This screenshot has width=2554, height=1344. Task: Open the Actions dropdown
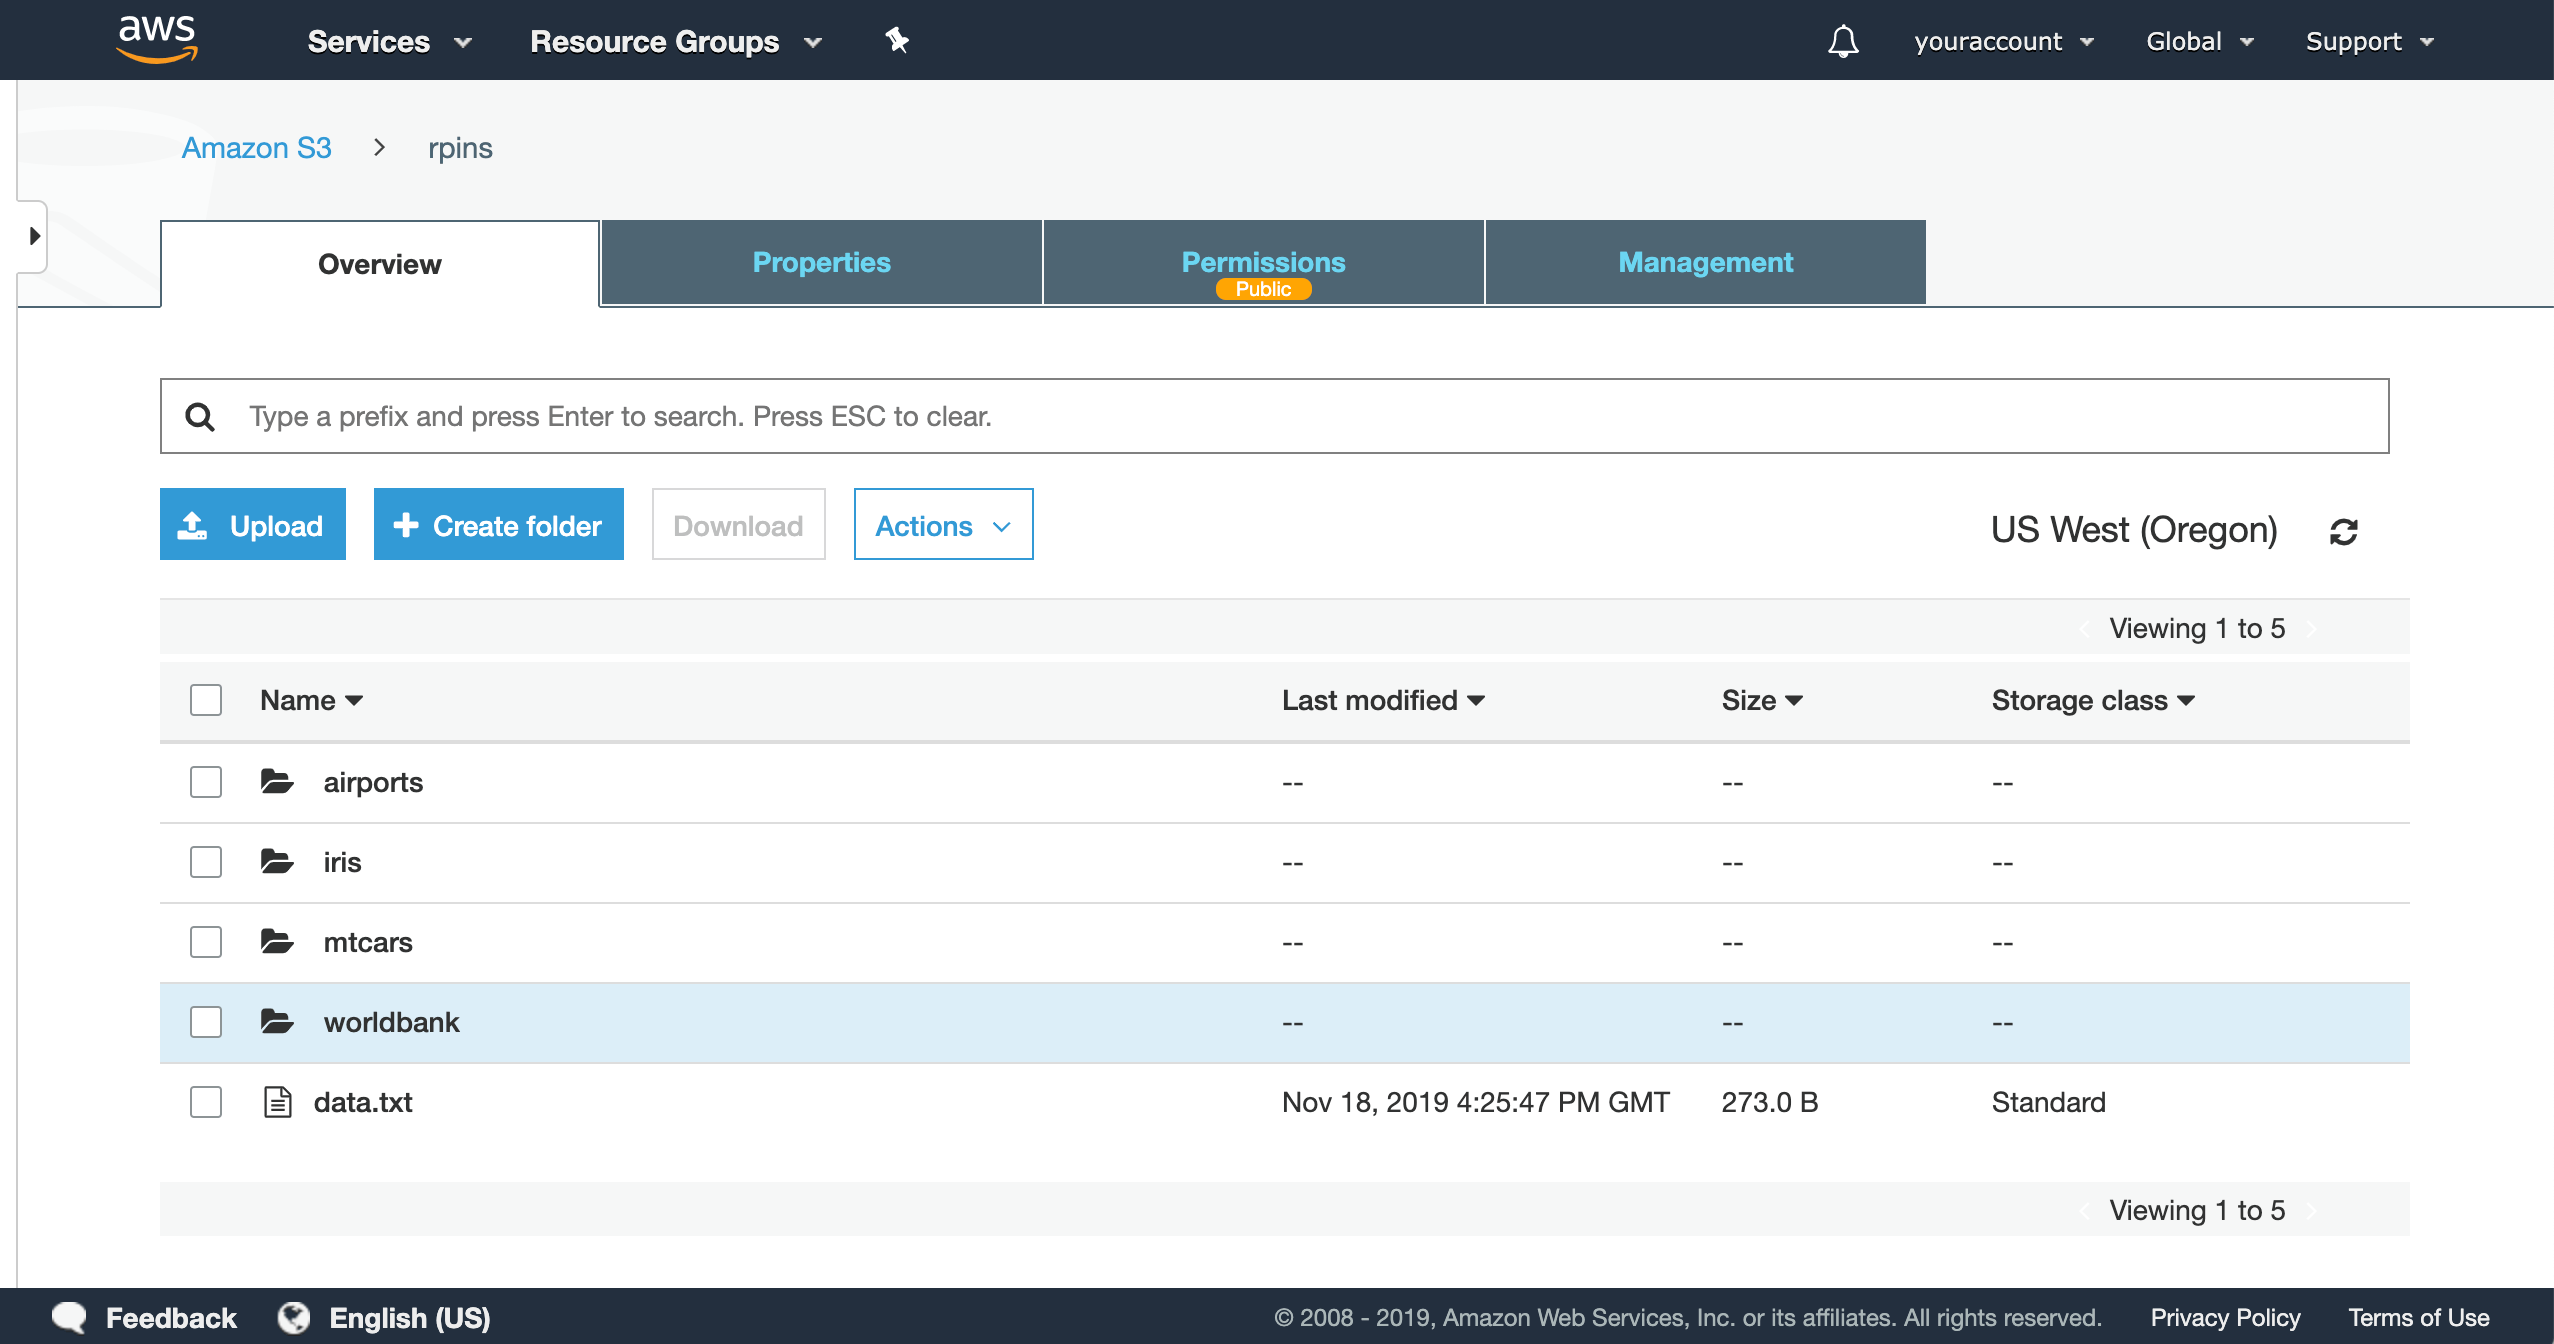[943, 525]
